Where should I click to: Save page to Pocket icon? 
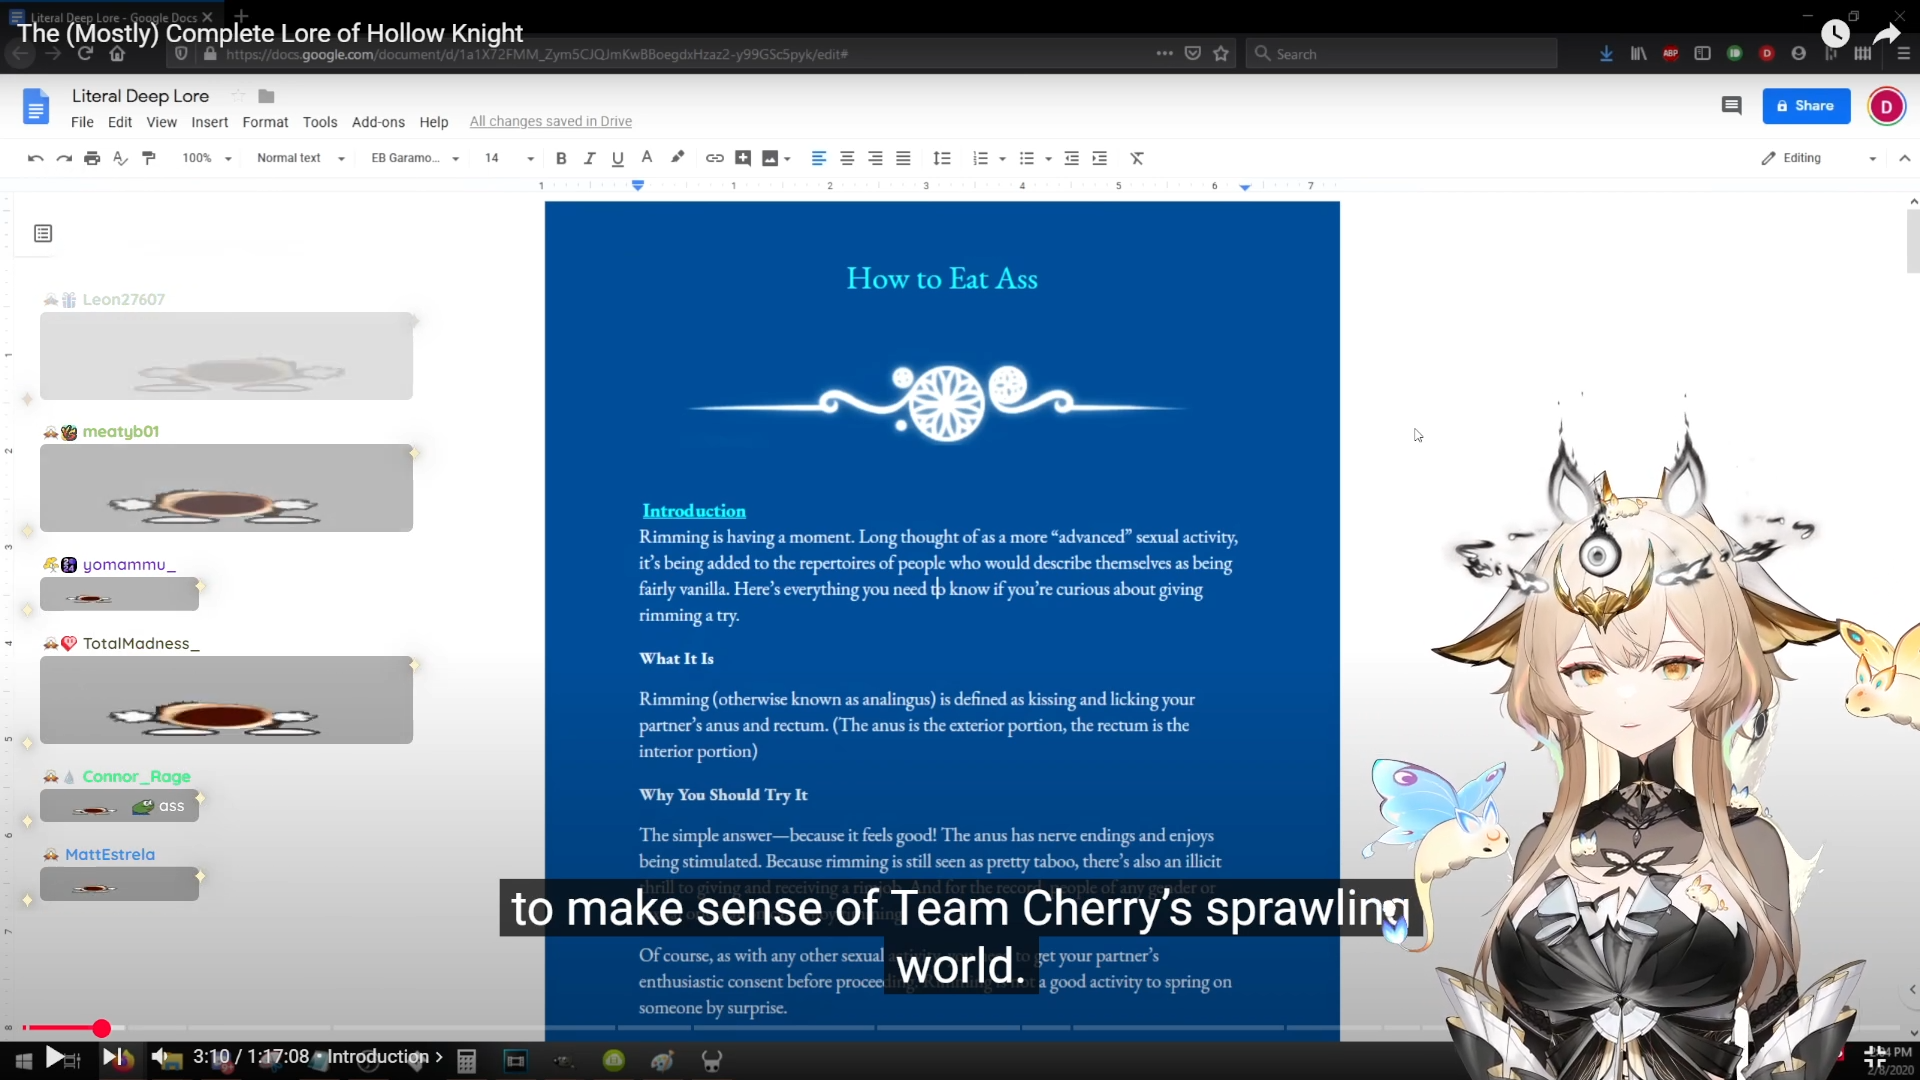coord(1192,54)
